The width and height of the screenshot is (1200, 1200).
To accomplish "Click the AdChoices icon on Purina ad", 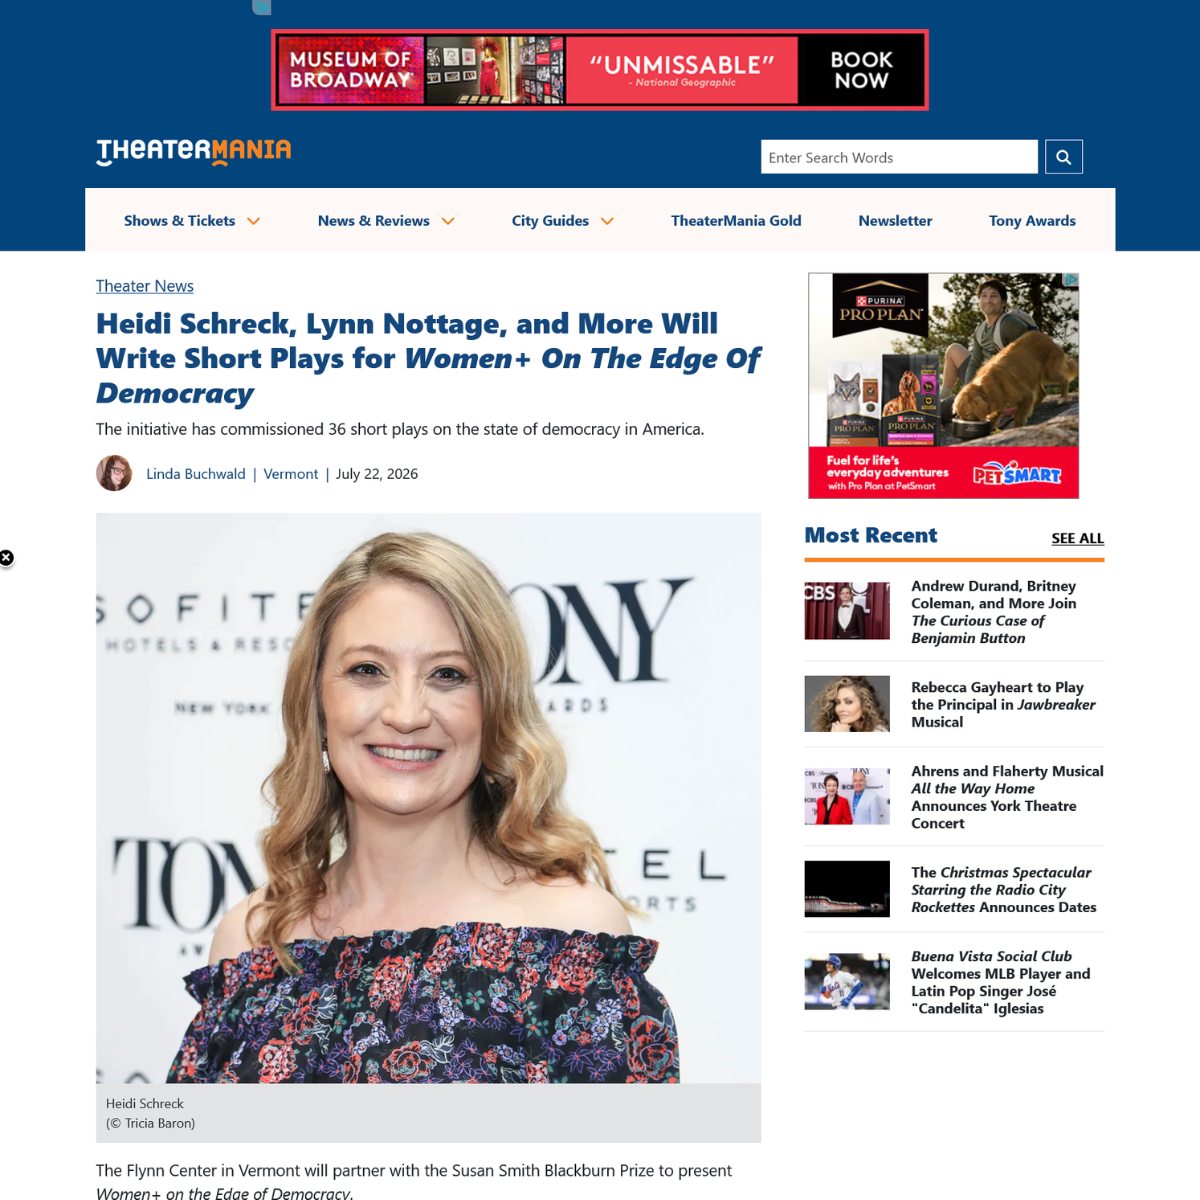I will [1071, 280].
